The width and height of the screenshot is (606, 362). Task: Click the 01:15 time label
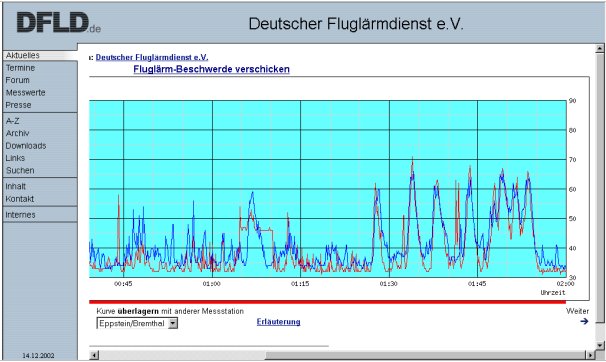[300, 284]
